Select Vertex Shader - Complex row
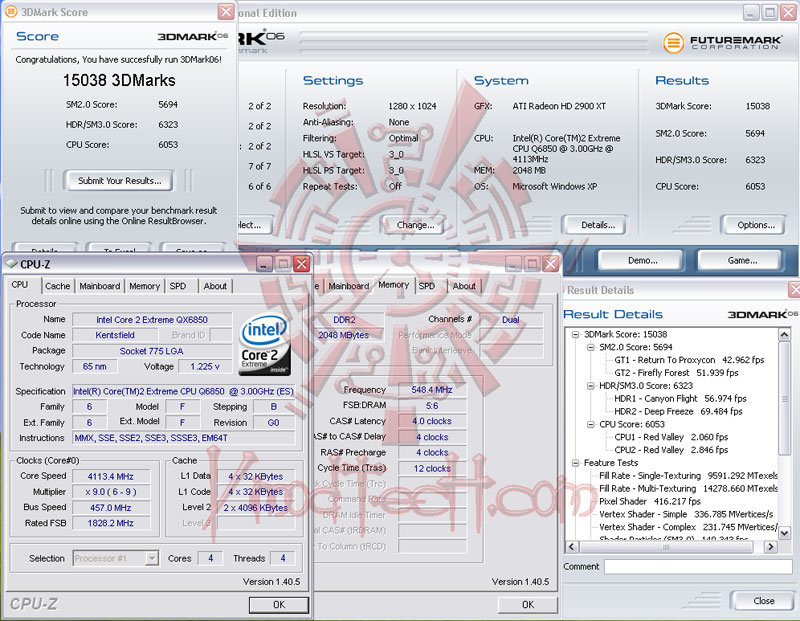This screenshot has width=800, height=621. (x=688, y=527)
